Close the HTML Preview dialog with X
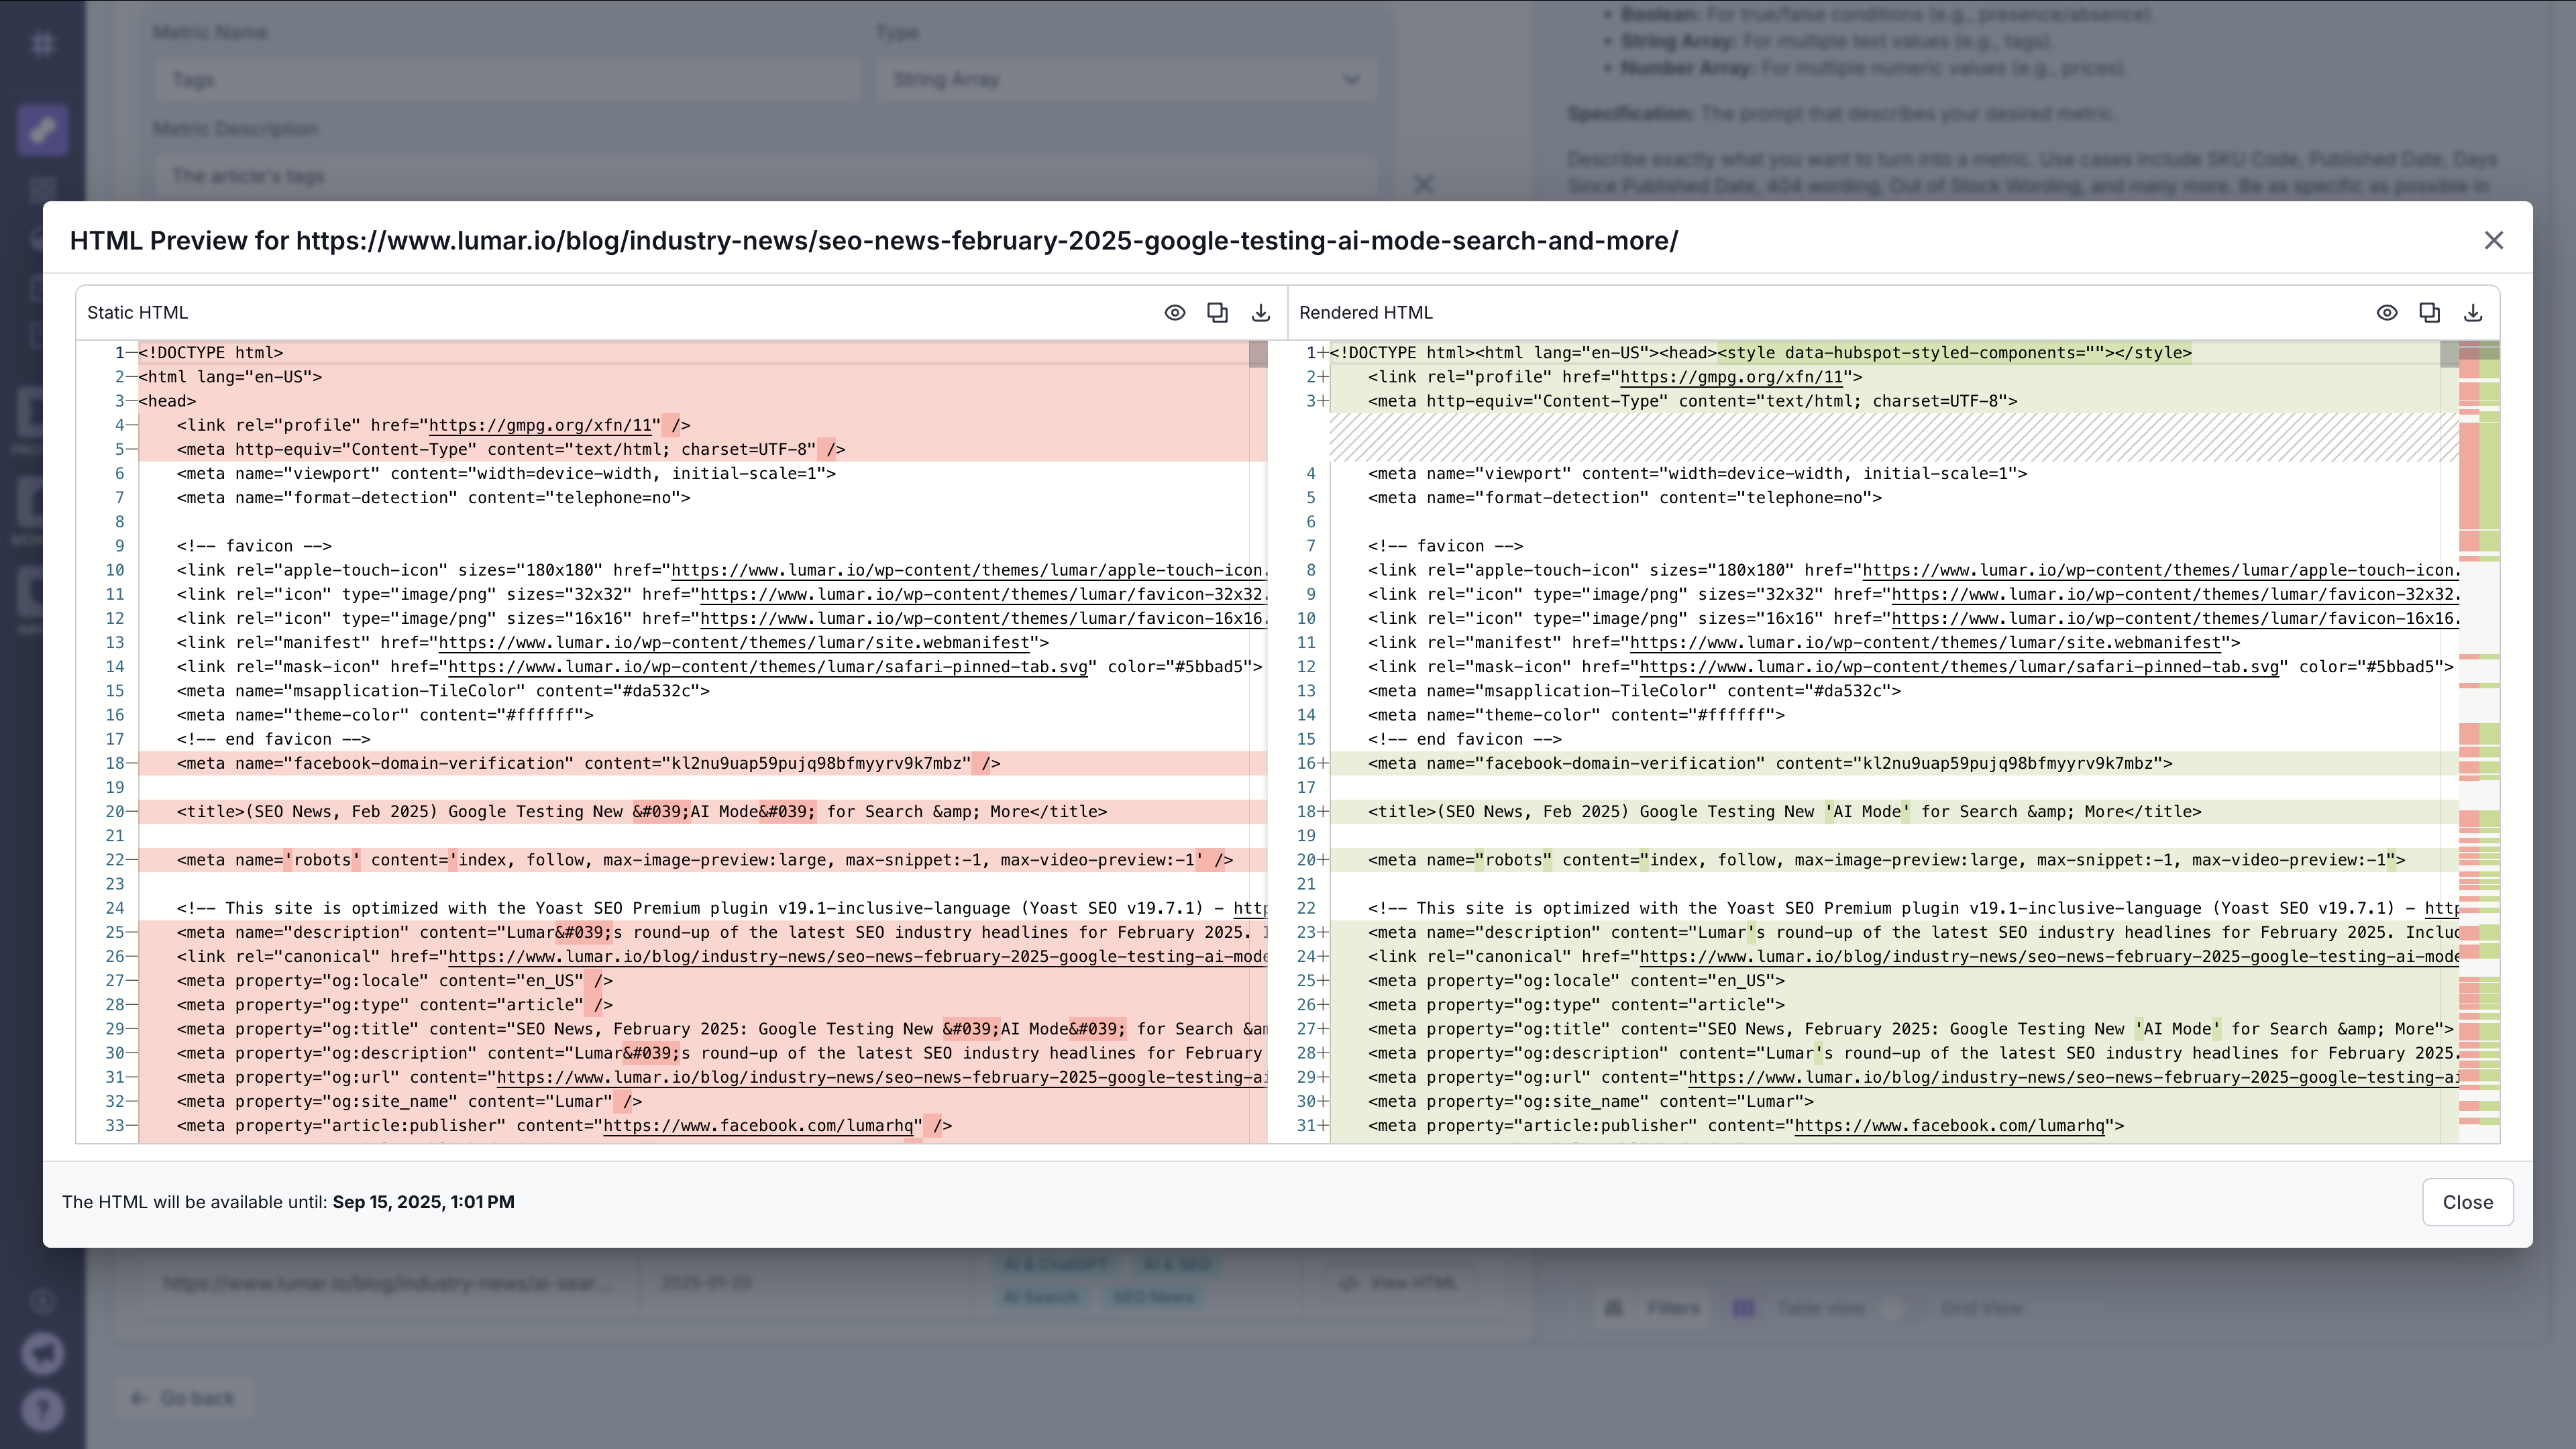 2494,241
